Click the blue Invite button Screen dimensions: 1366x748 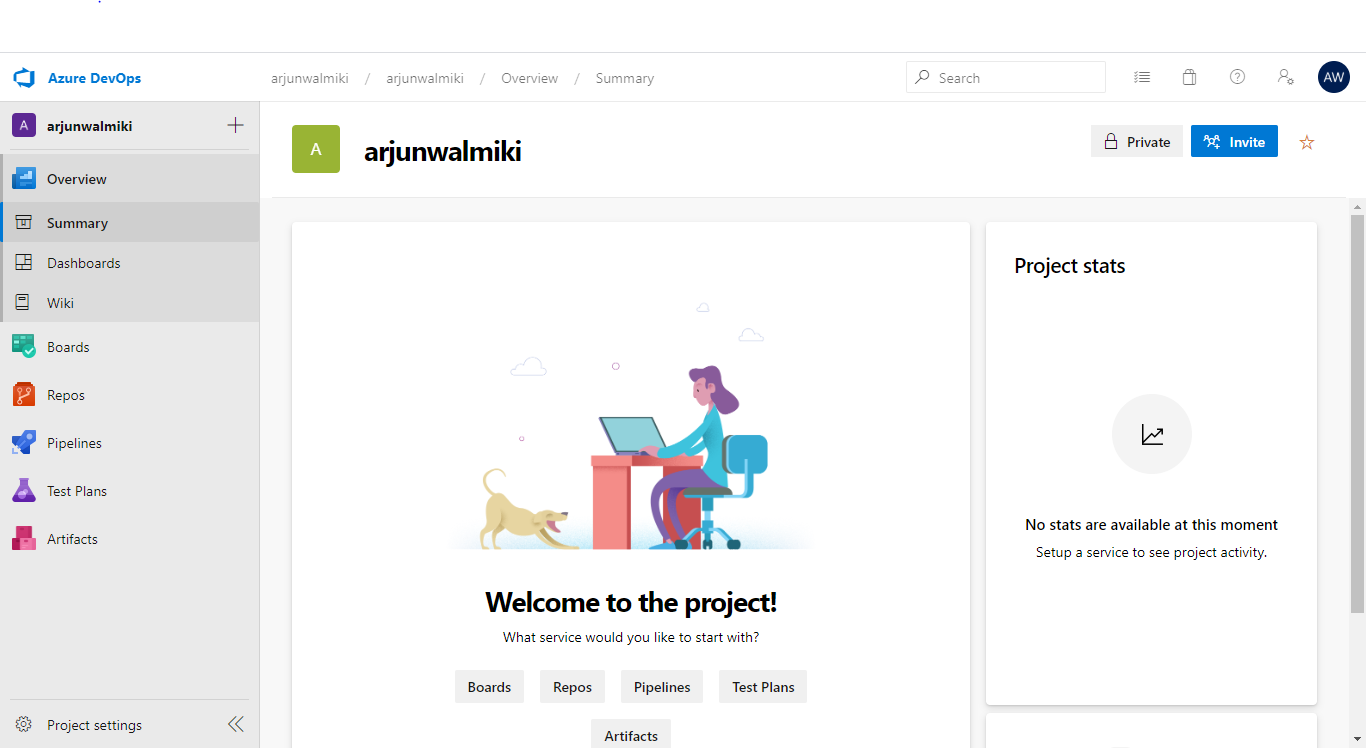click(x=1234, y=142)
